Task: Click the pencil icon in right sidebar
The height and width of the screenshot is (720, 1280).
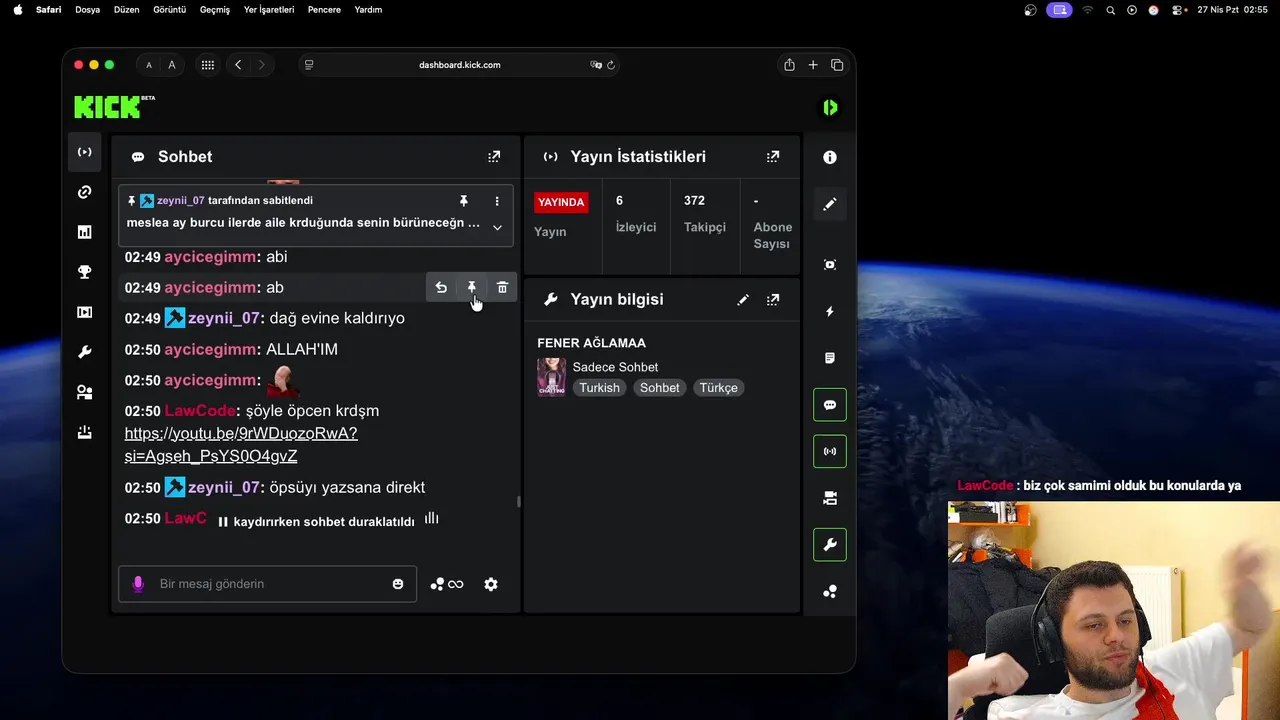Action: (830, 204)
